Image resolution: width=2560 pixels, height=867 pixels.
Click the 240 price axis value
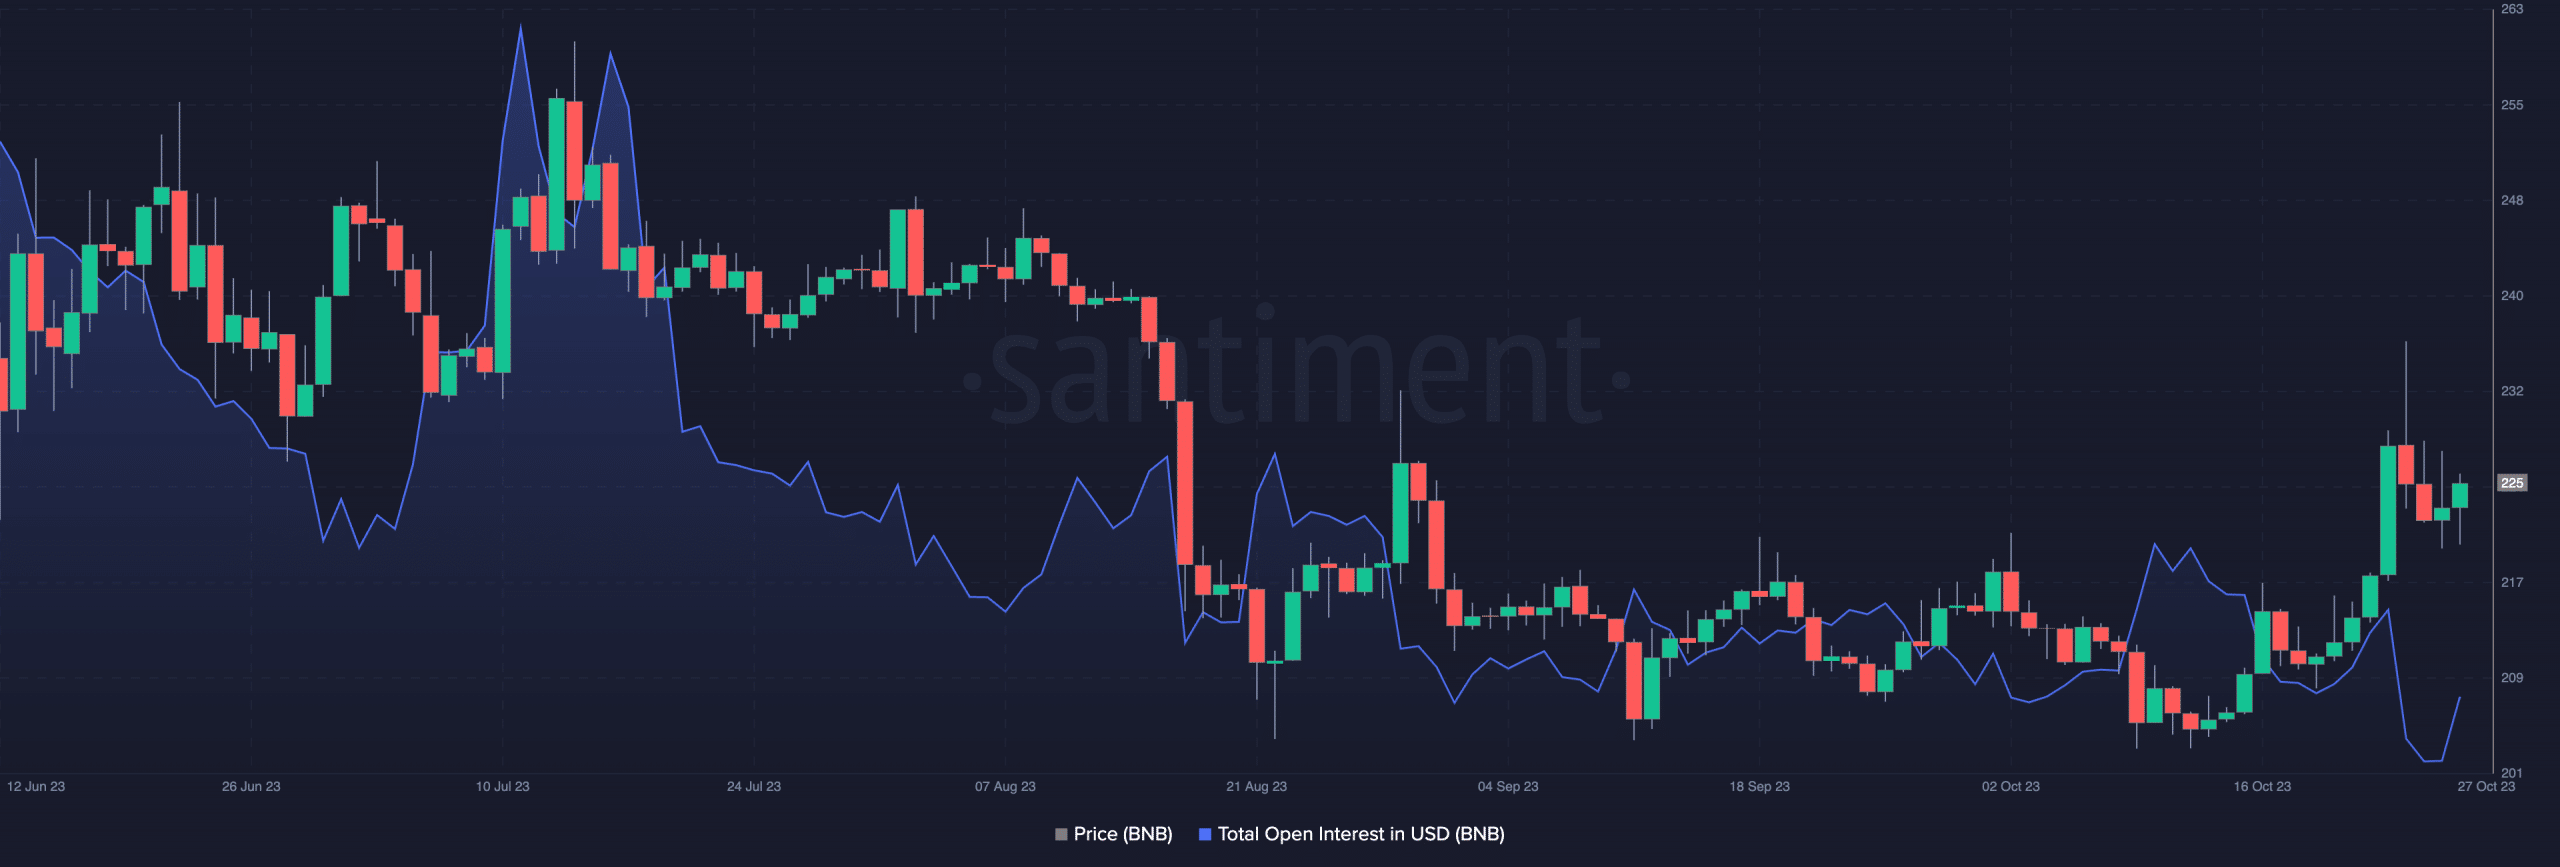[x=2512, y=296]
